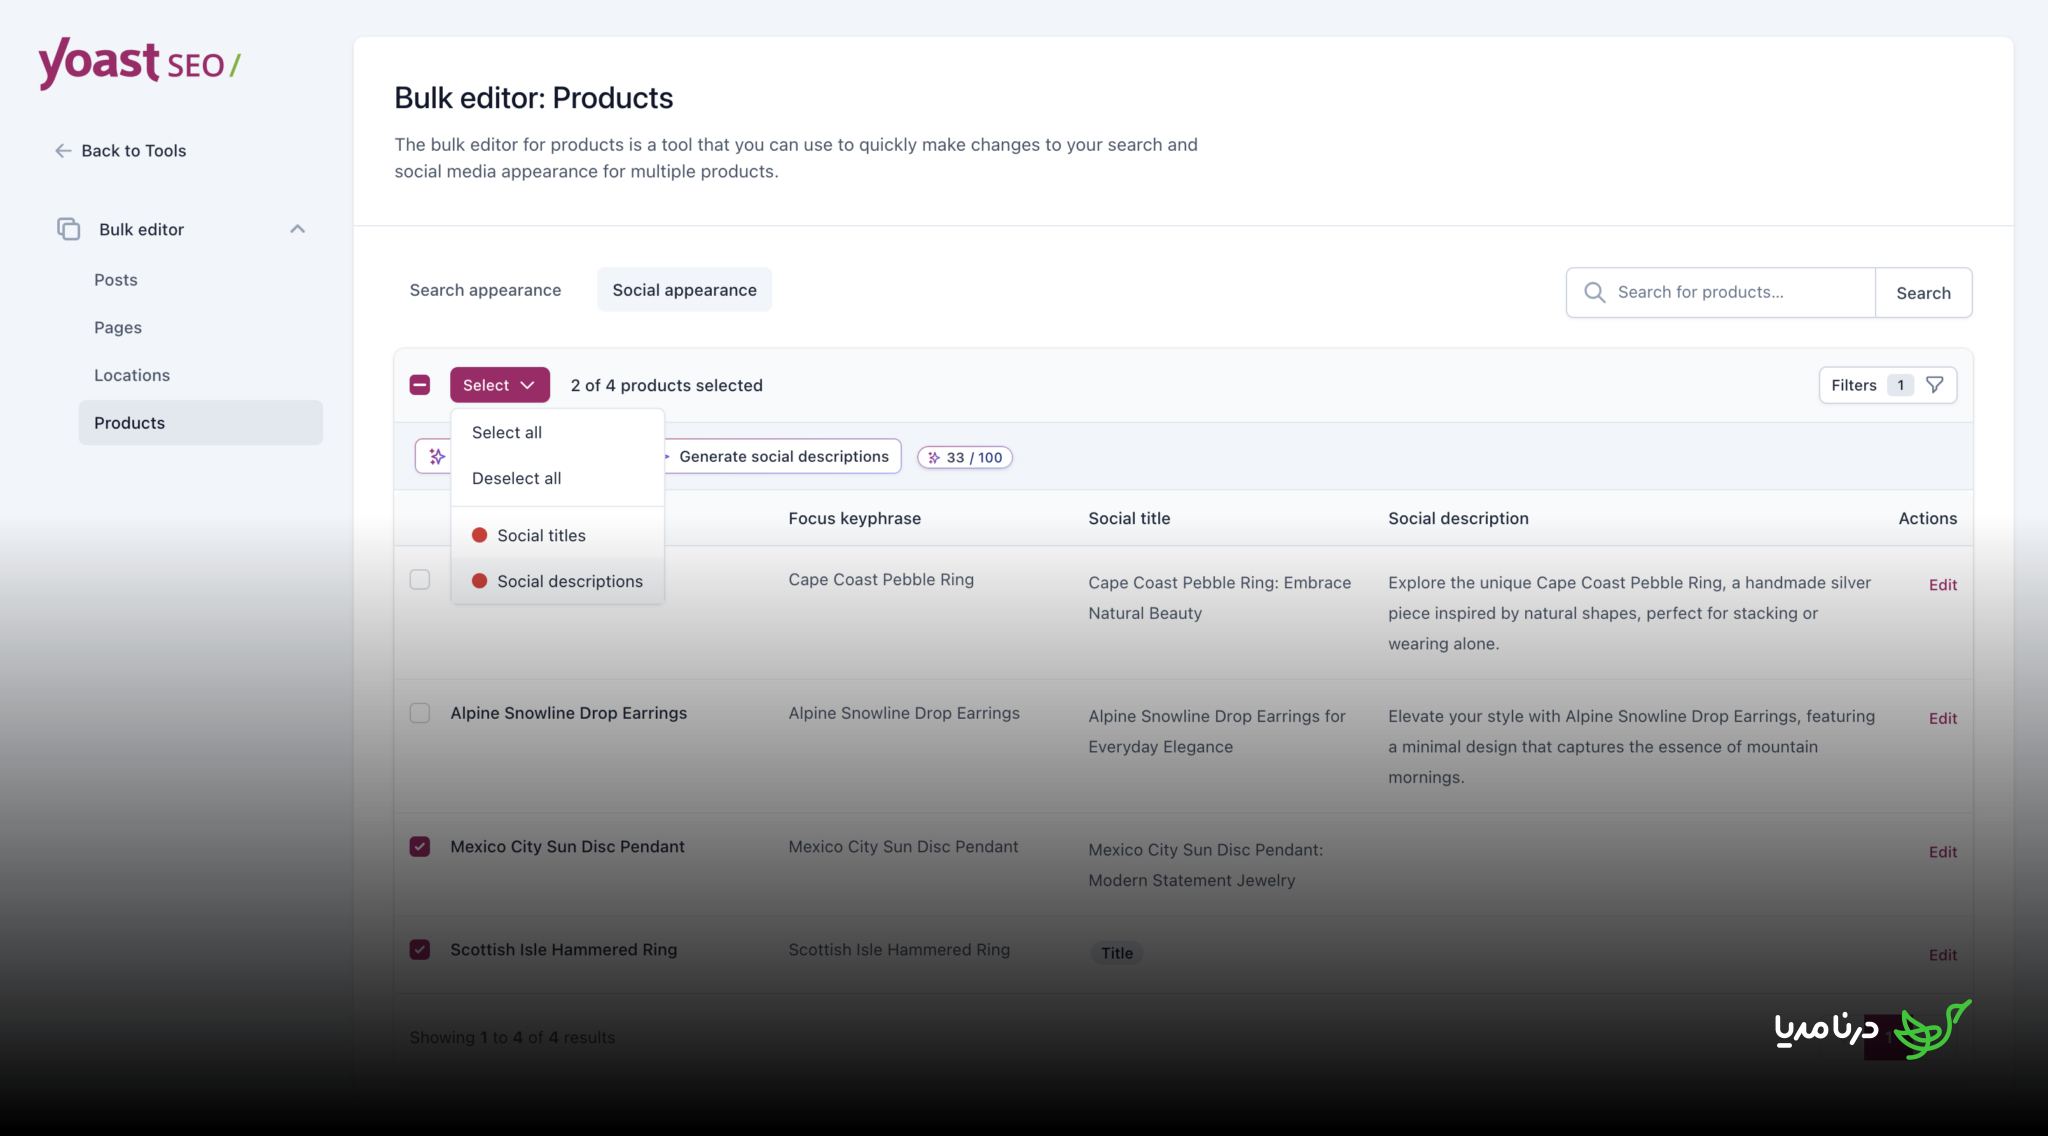Click the 33 / 100 AI usage badge
The width and height of the screenshot is (2048, 1136).
tap(965, 457)
